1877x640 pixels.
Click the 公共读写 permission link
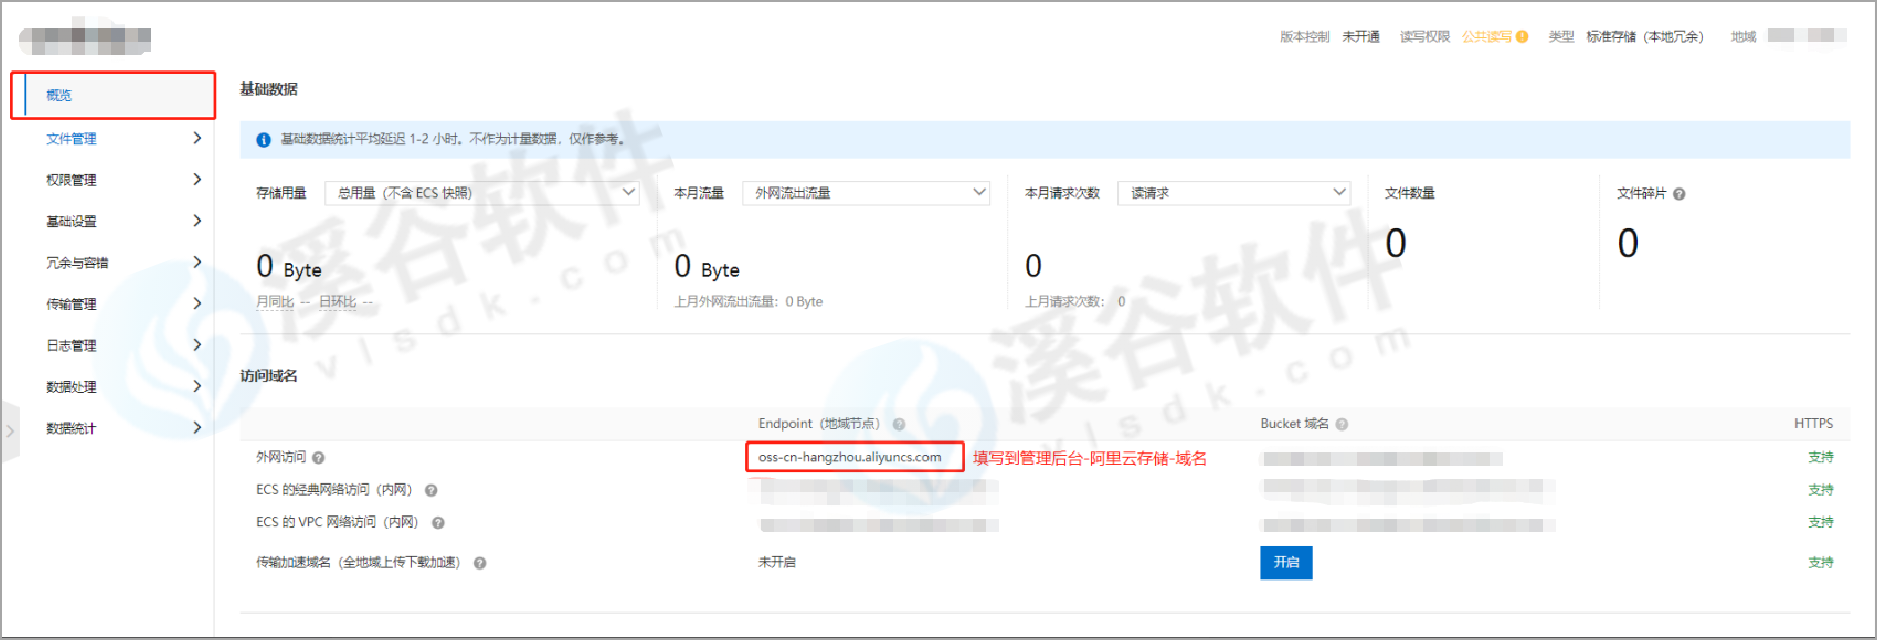click(x=1486, y=37)
